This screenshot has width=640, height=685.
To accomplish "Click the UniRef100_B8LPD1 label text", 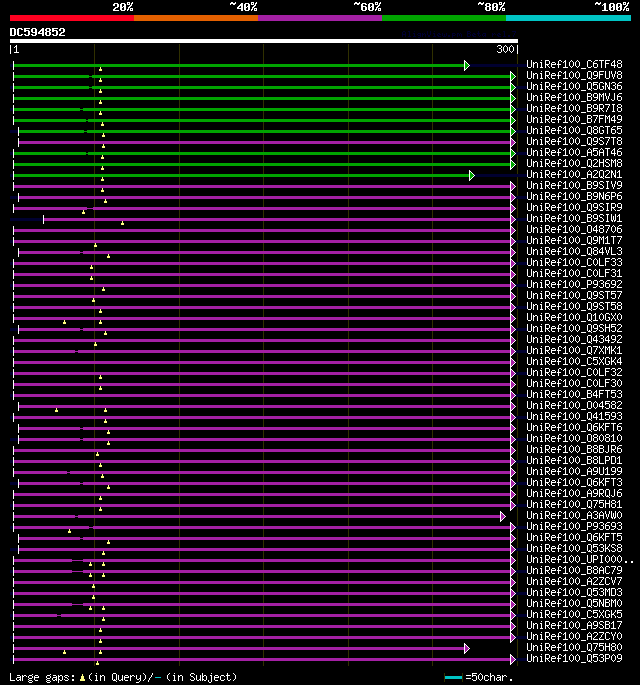I will (x=574, y=460).
